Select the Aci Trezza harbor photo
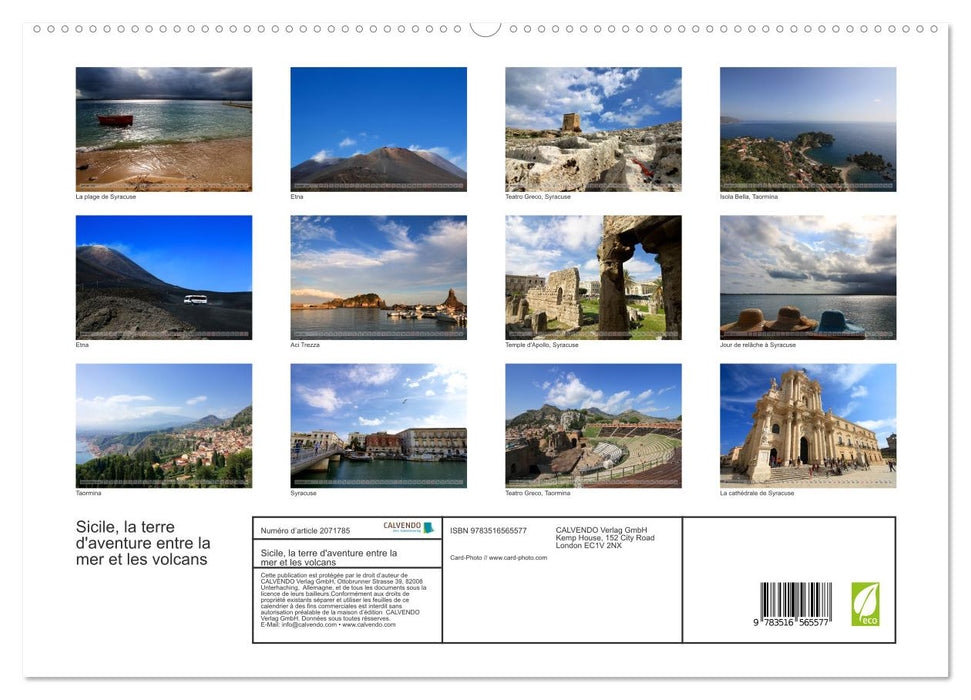 pyautogui.click(x=378, y=276)
